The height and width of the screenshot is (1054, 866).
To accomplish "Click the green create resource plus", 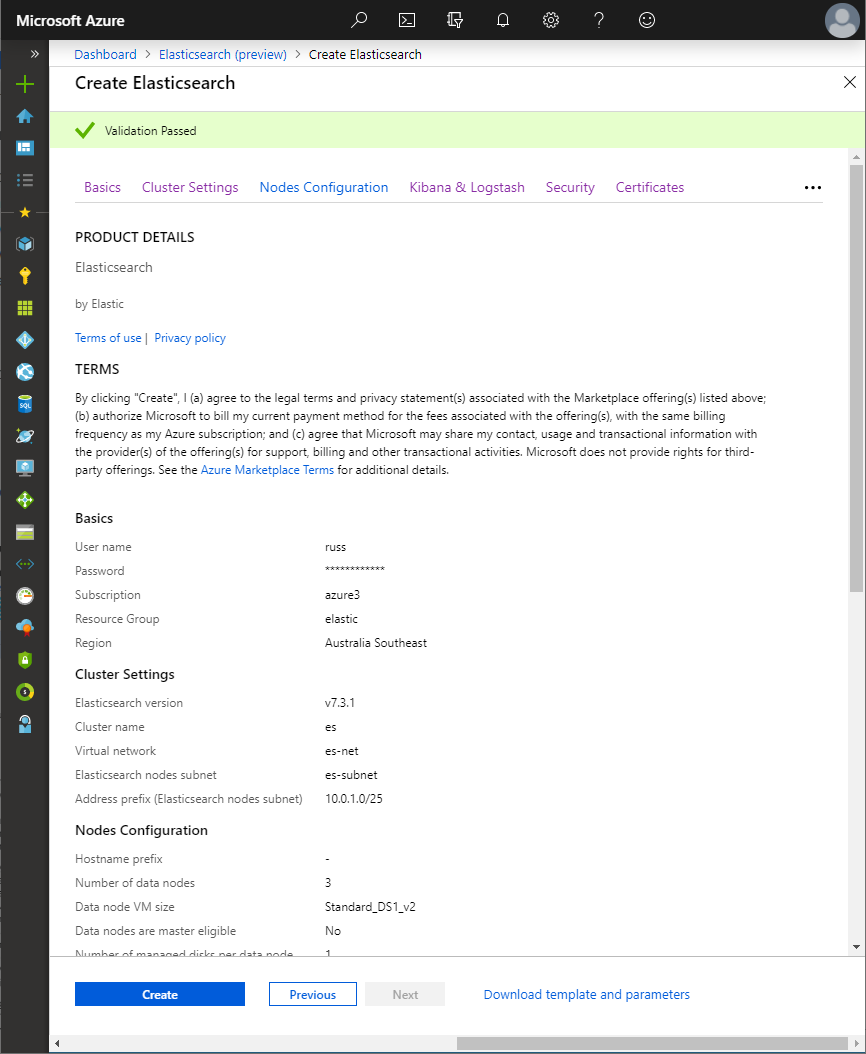I will tap(25, 84).
